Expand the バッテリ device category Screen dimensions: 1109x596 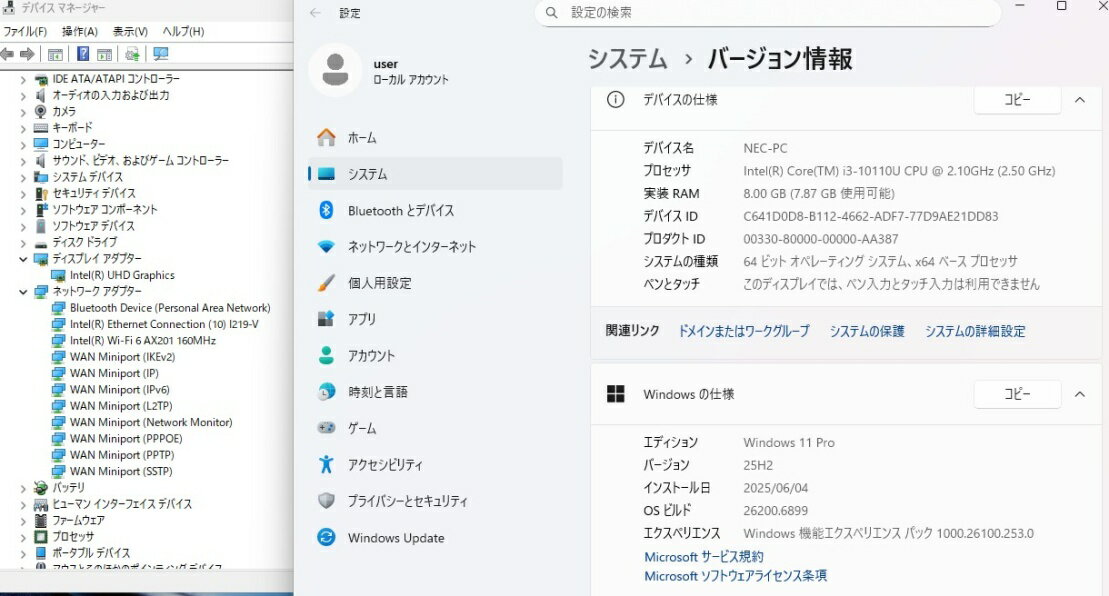pos(23,488)
